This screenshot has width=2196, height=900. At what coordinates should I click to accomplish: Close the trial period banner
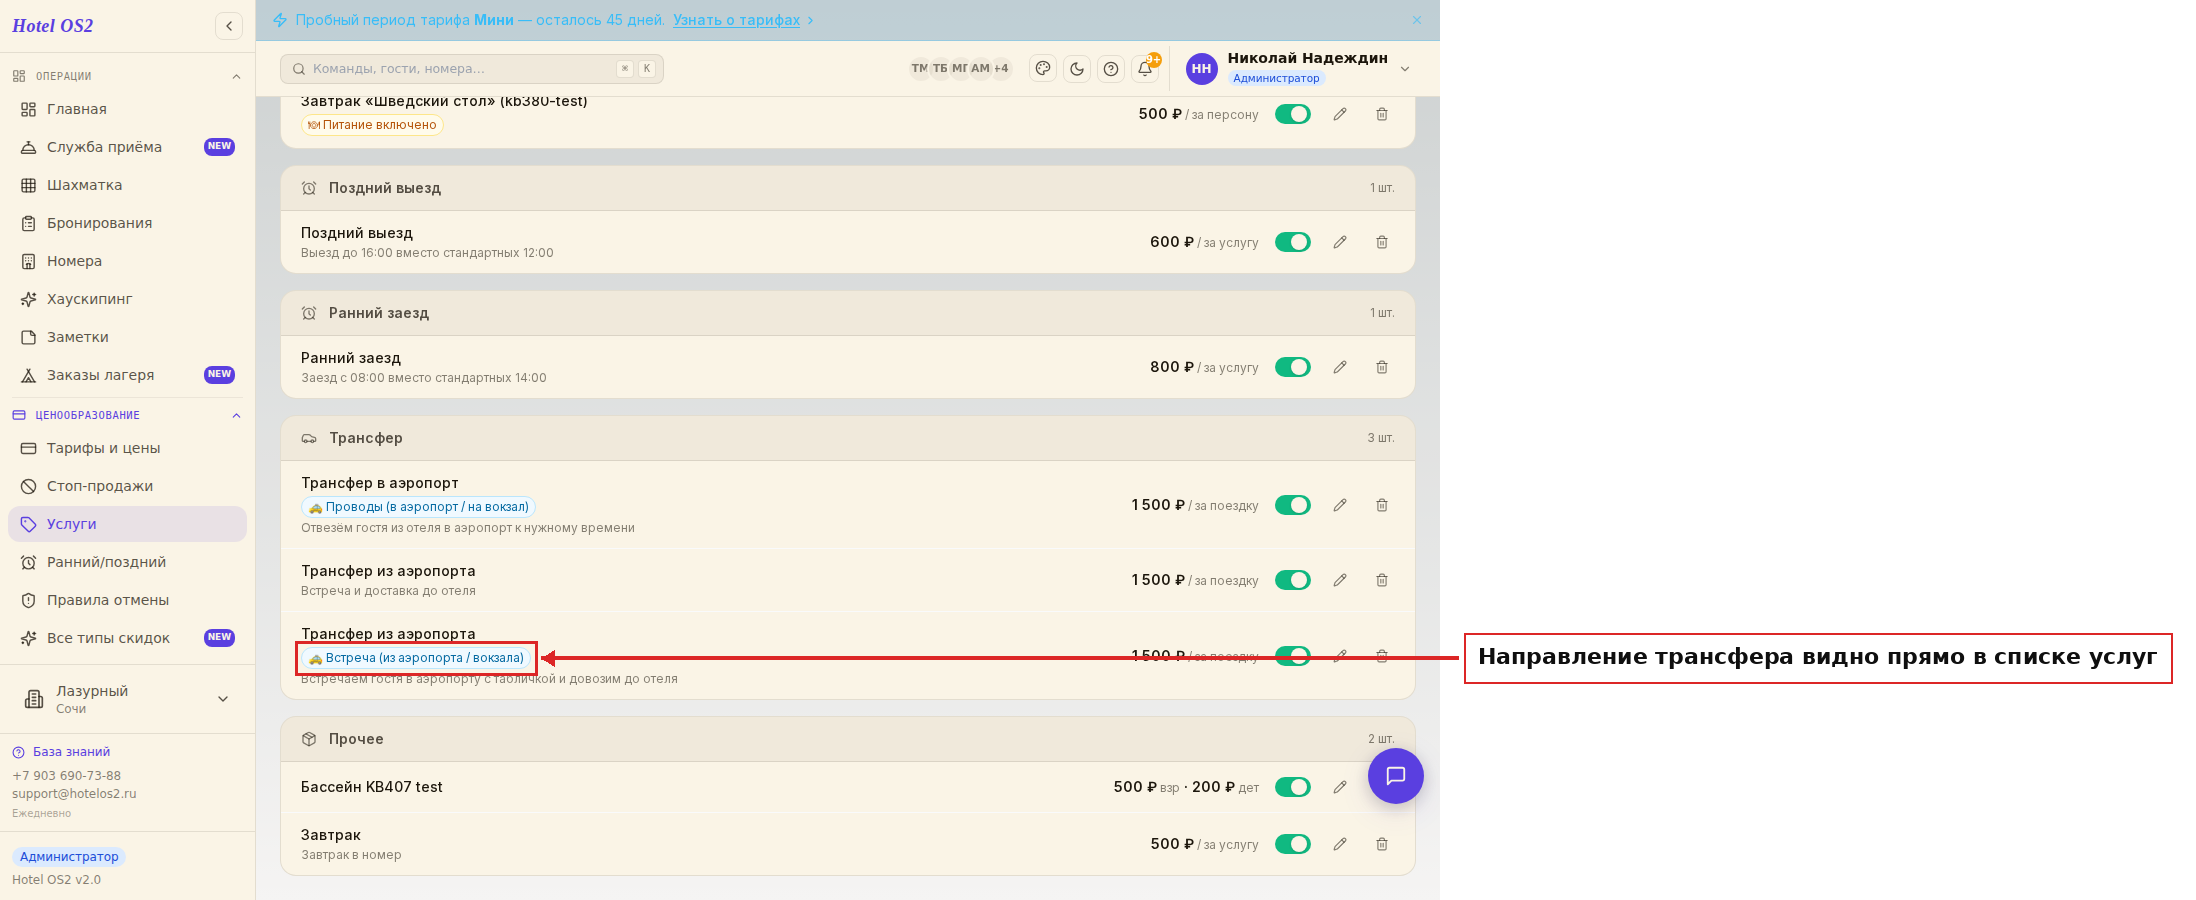pyautogui.click(x=1417, y=20)
